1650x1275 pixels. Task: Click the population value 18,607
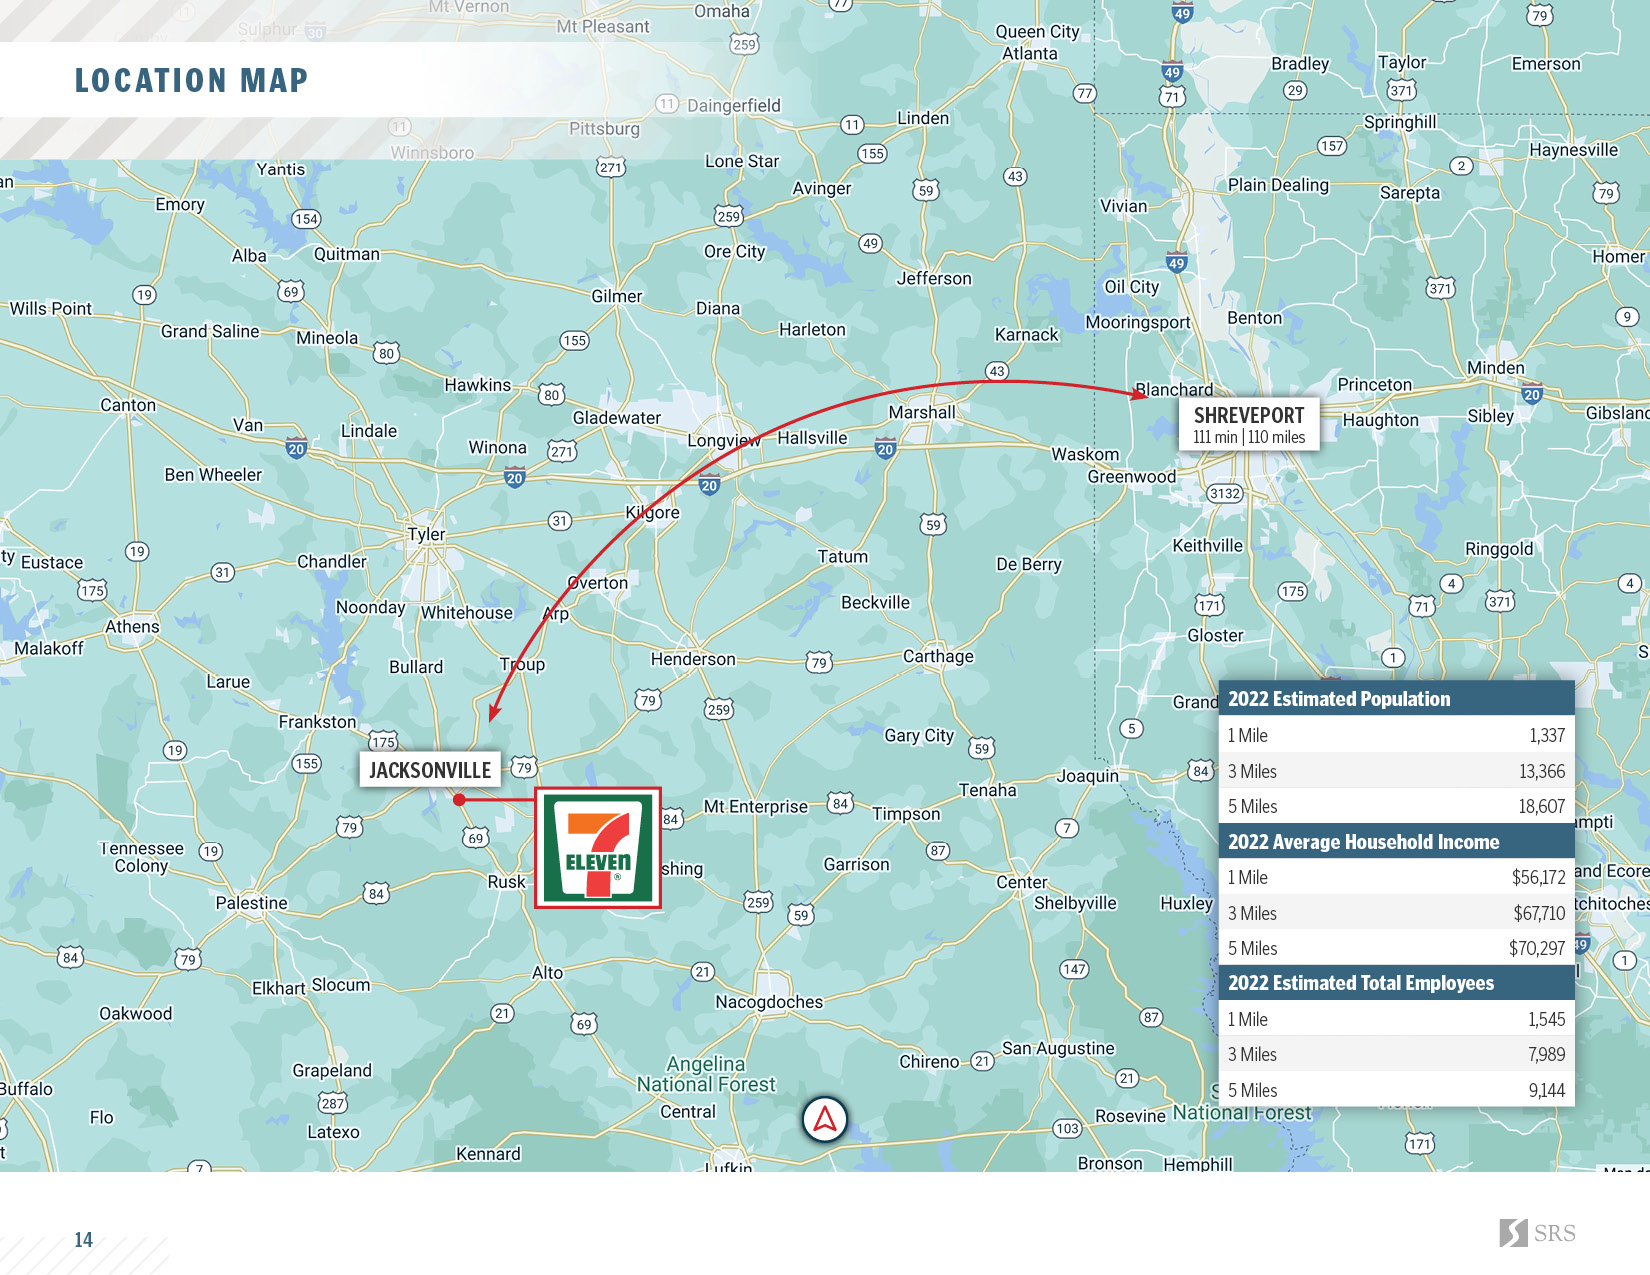[x=1542, y=806]
